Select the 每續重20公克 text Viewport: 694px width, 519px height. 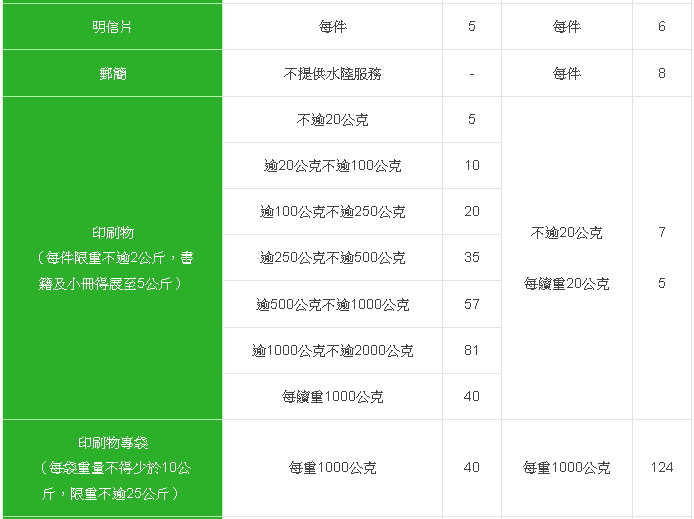click(x=566, y=284)
